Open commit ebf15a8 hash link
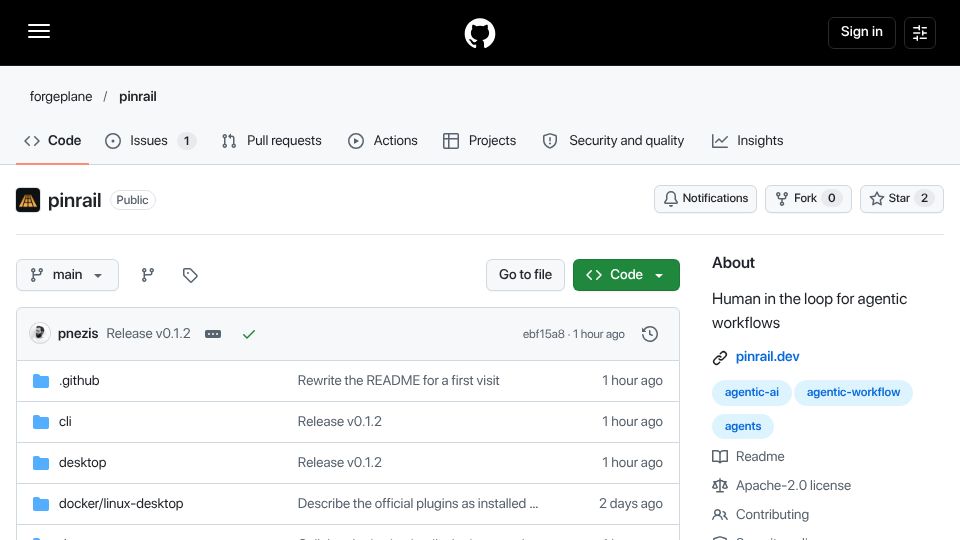 [544, 334]
